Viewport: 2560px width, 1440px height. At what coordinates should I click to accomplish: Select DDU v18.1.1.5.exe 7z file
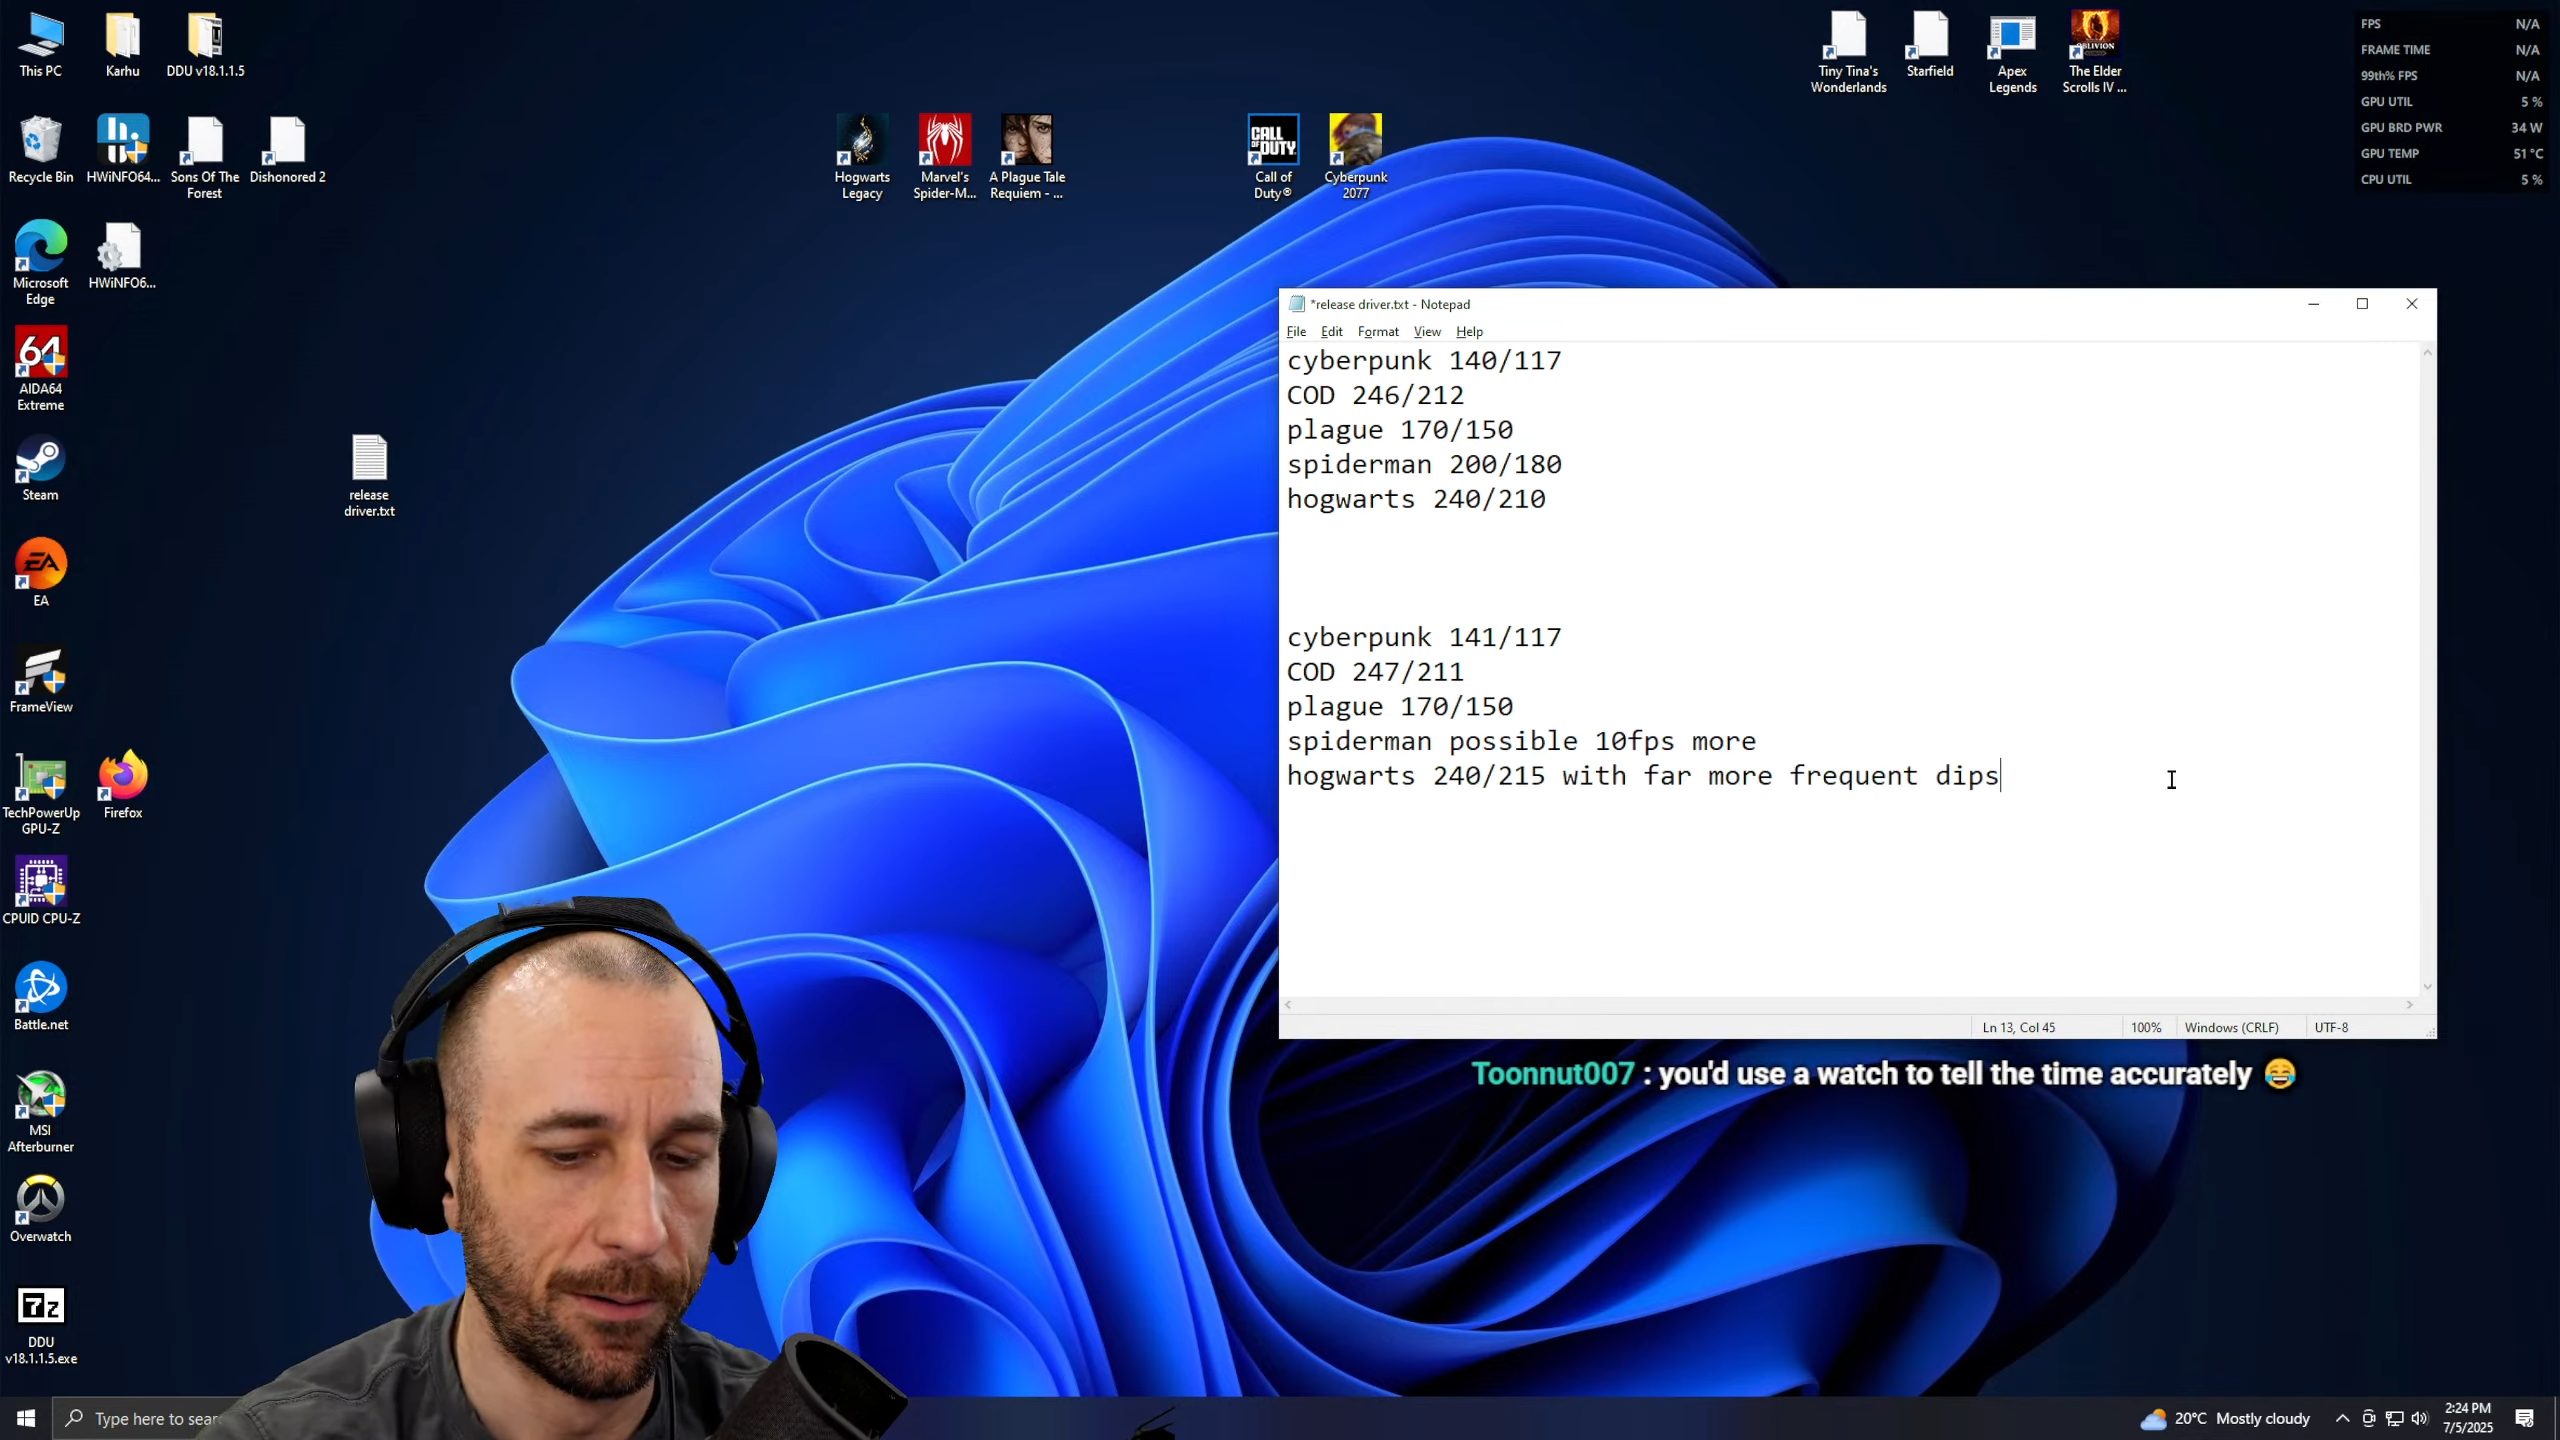pos(40,1325)
